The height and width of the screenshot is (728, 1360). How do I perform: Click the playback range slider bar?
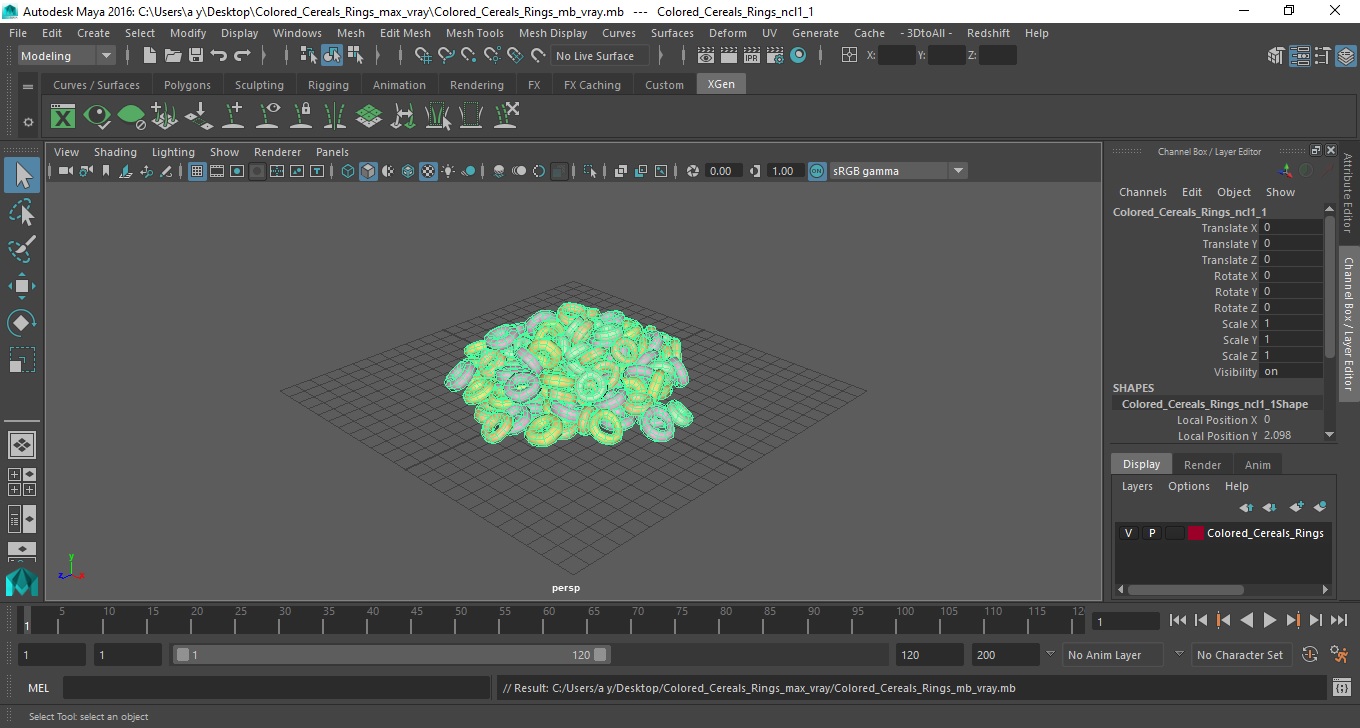click(391, 655)
